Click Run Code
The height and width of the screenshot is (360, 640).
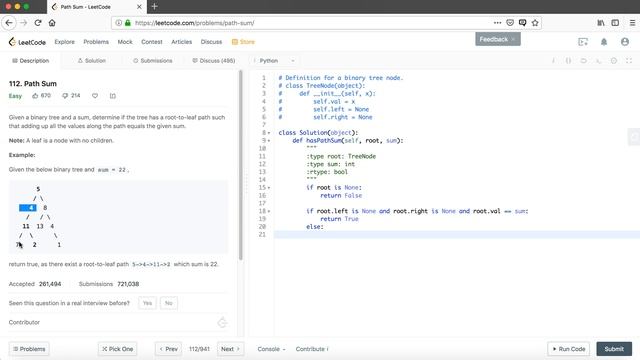coord(569,349)
